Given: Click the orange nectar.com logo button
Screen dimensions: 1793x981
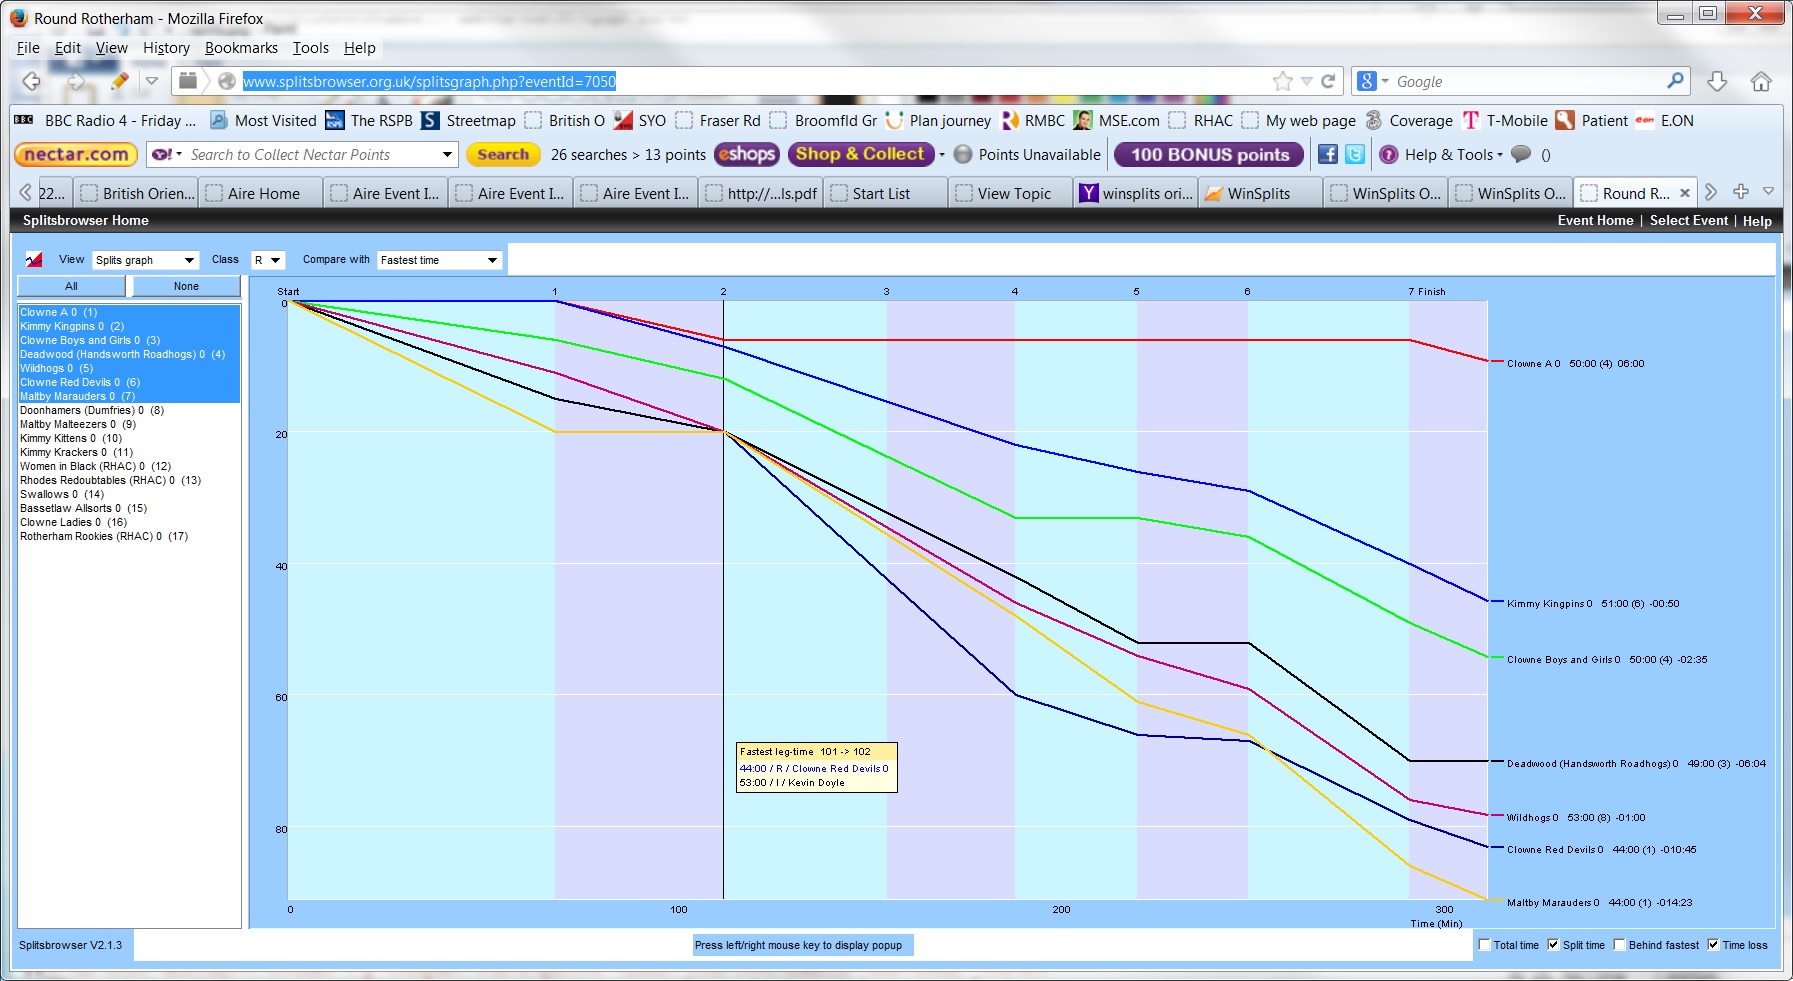Looking at the screenshot, I should (76, 154).
